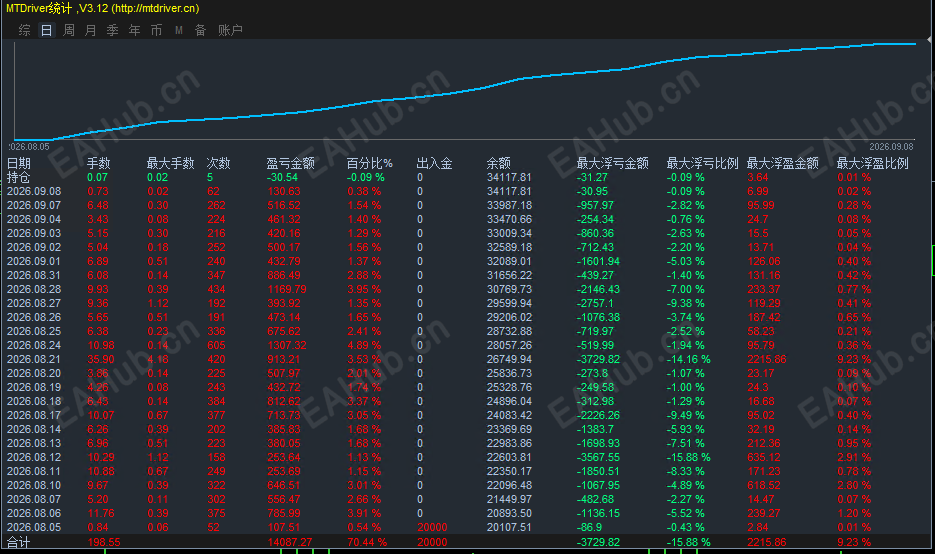Select the M tab
This screenshot has width=935, height=554.
[x=179, y=30]
